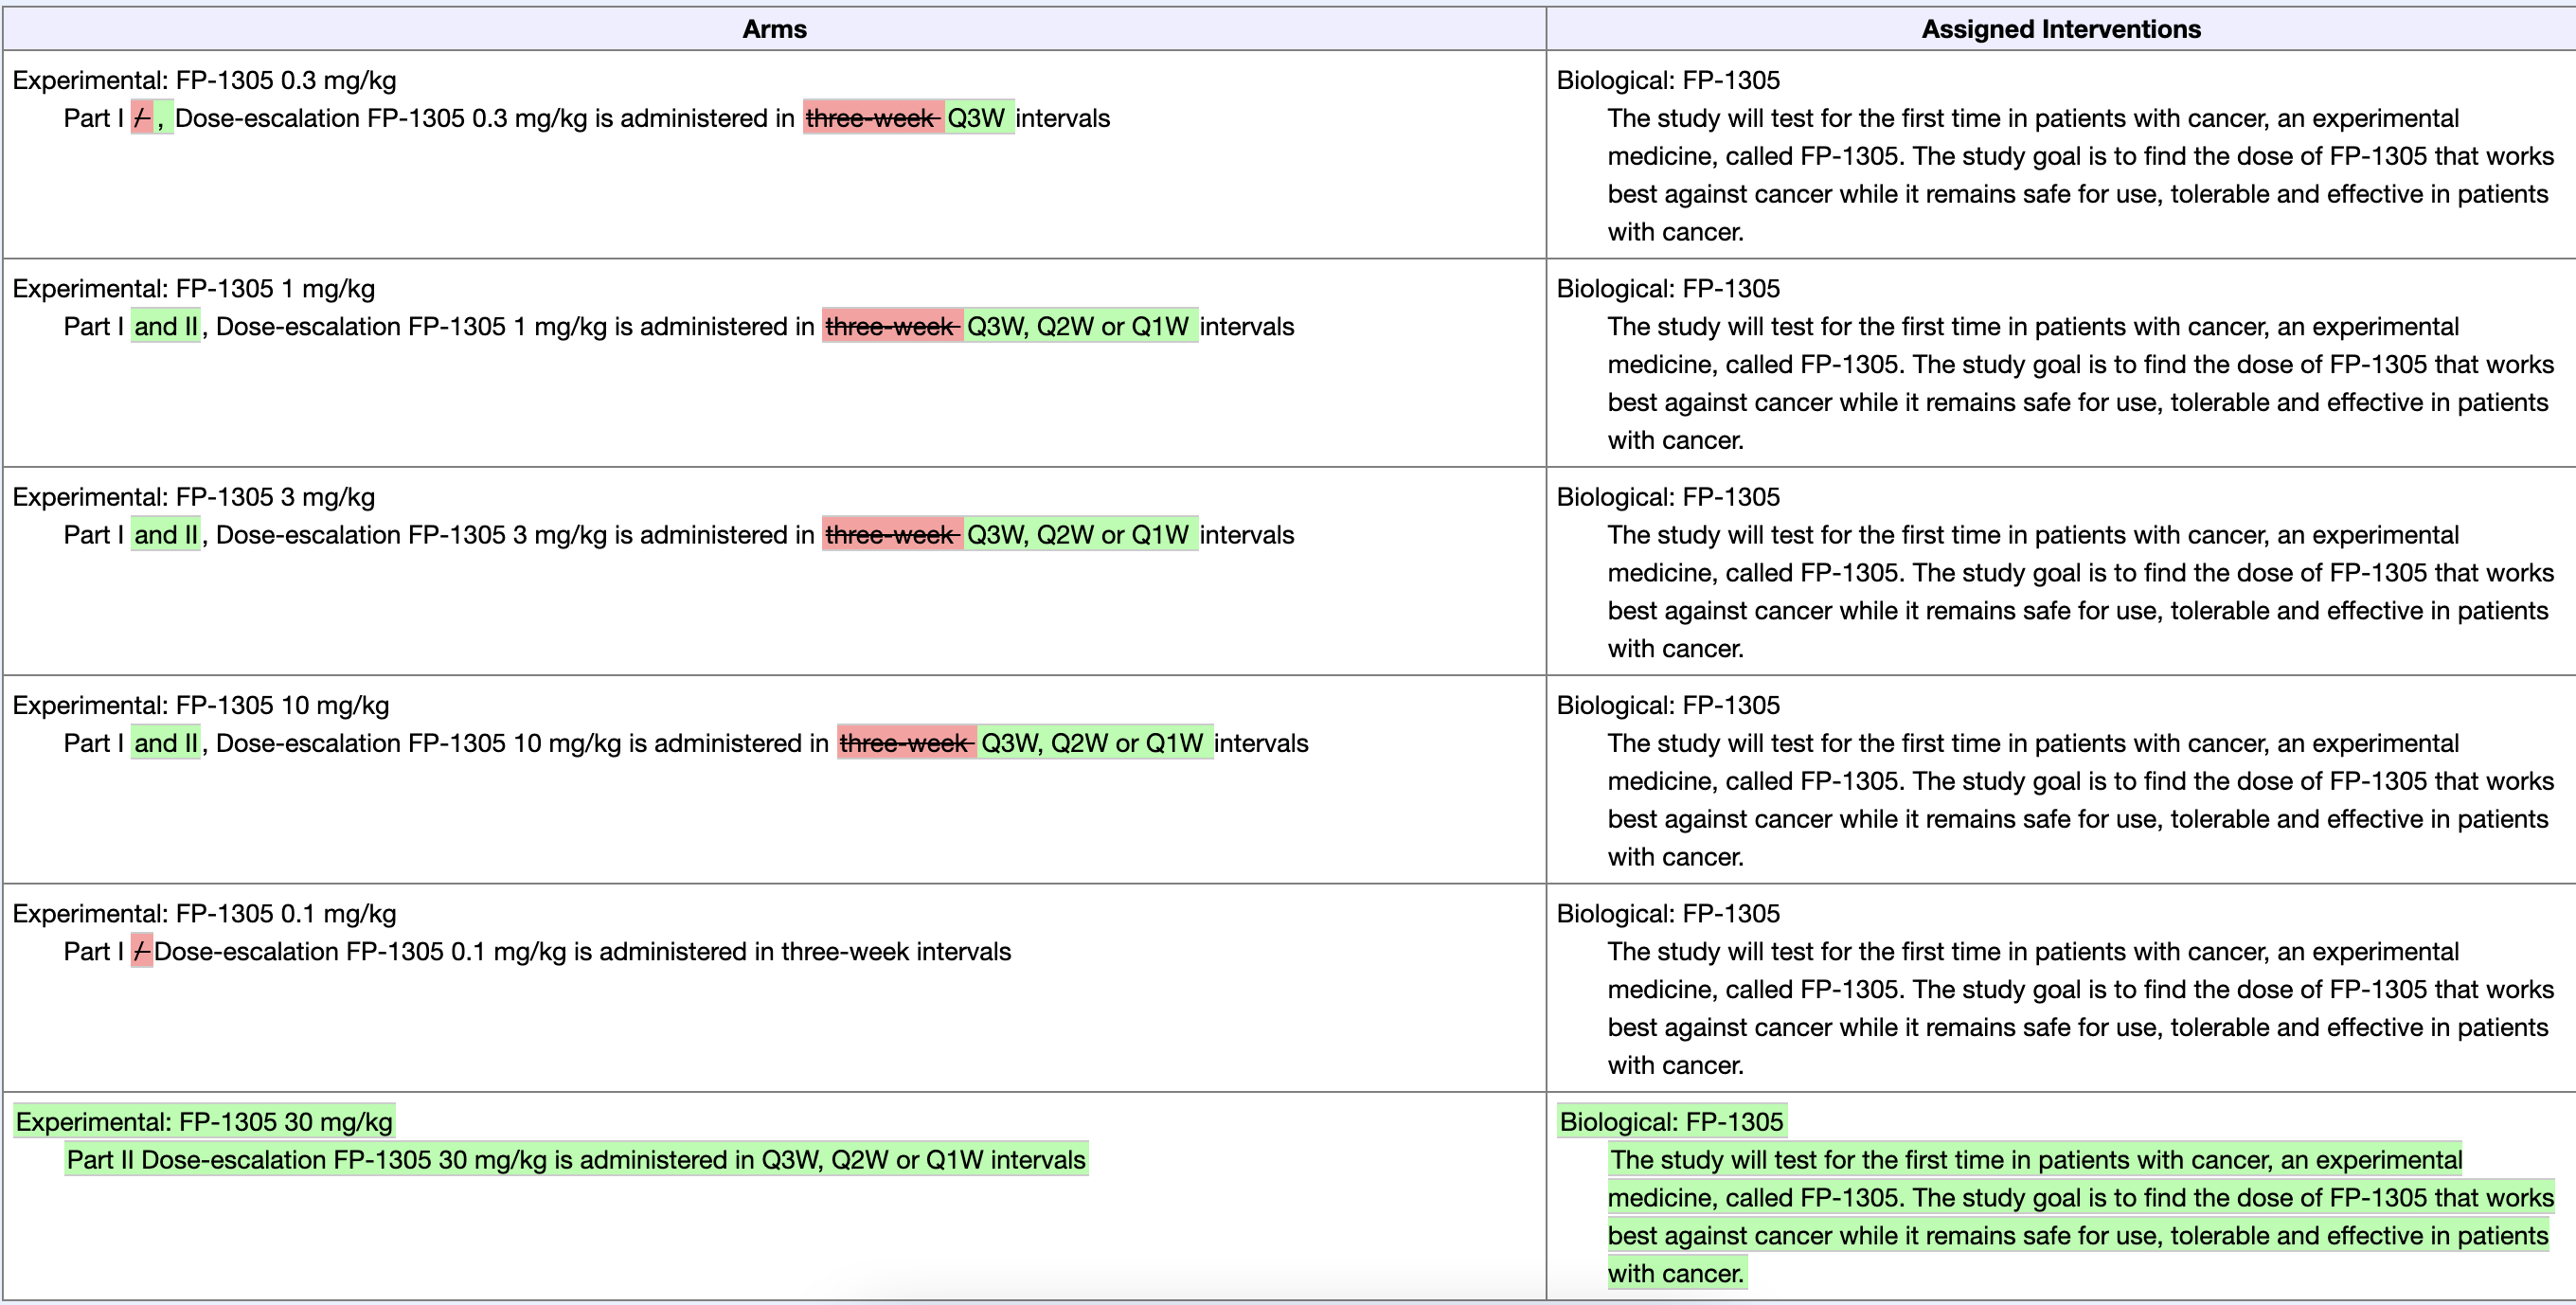This screenshot has height=1305, width=2576.
Task: Click the green 'and II' in 10 mg/kg row
Action: coord(166,743)
